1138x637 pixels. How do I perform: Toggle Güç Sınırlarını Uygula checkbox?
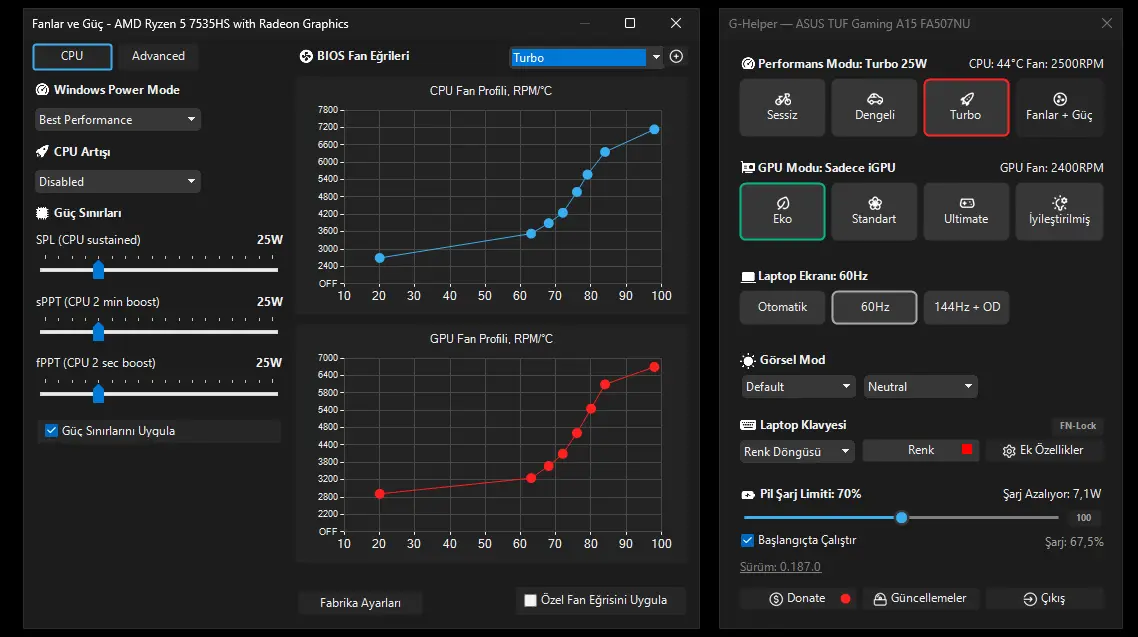pyautogui.click(x=52, y=431)
